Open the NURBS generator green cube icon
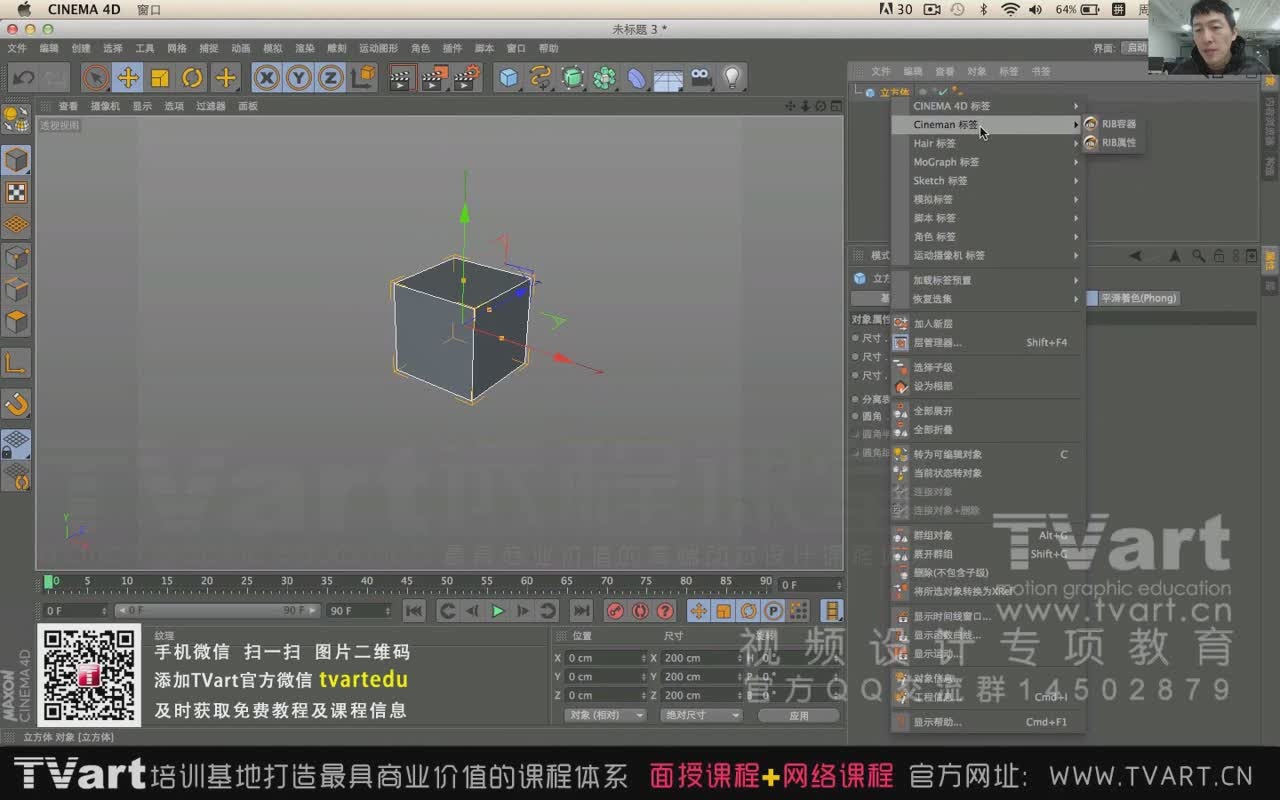This screenshot has width=1280, height=800. 573,77
